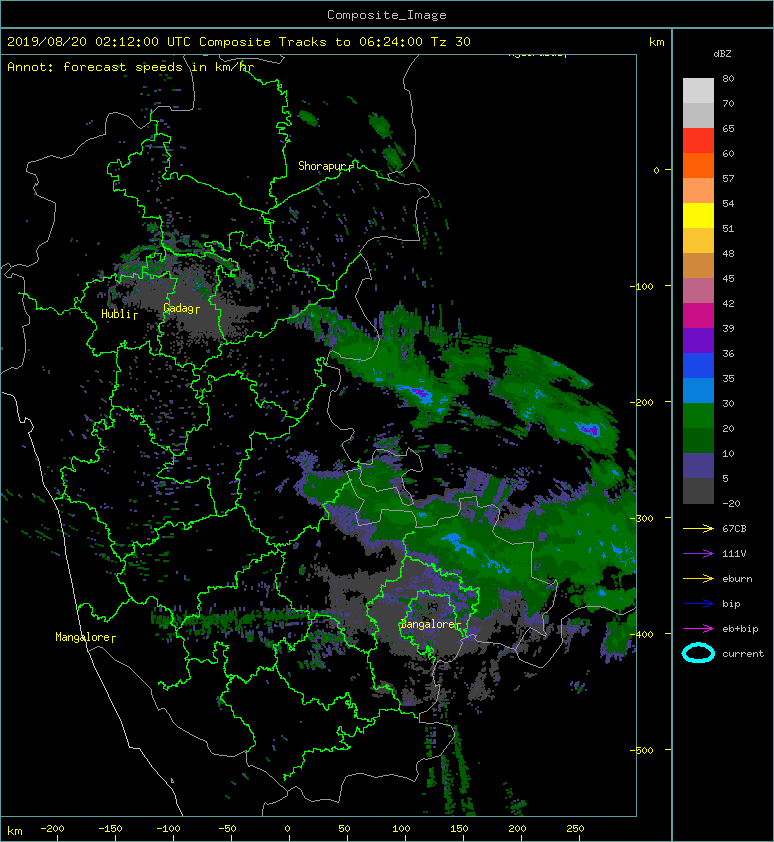Click the 2019/08/20 02:12:00 UTC timestamp line
The width and height of the screenshot is (774, 842).
(238, 42)
